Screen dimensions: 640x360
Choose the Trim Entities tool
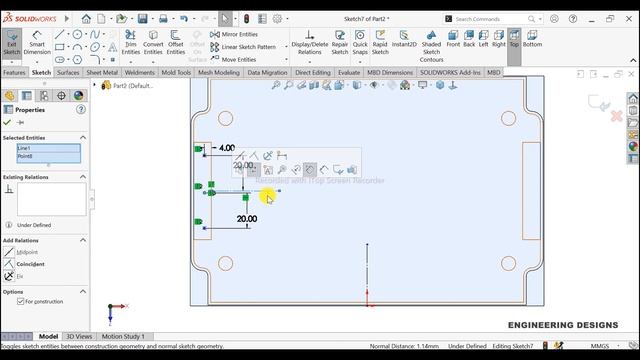[x=131, y=43]
